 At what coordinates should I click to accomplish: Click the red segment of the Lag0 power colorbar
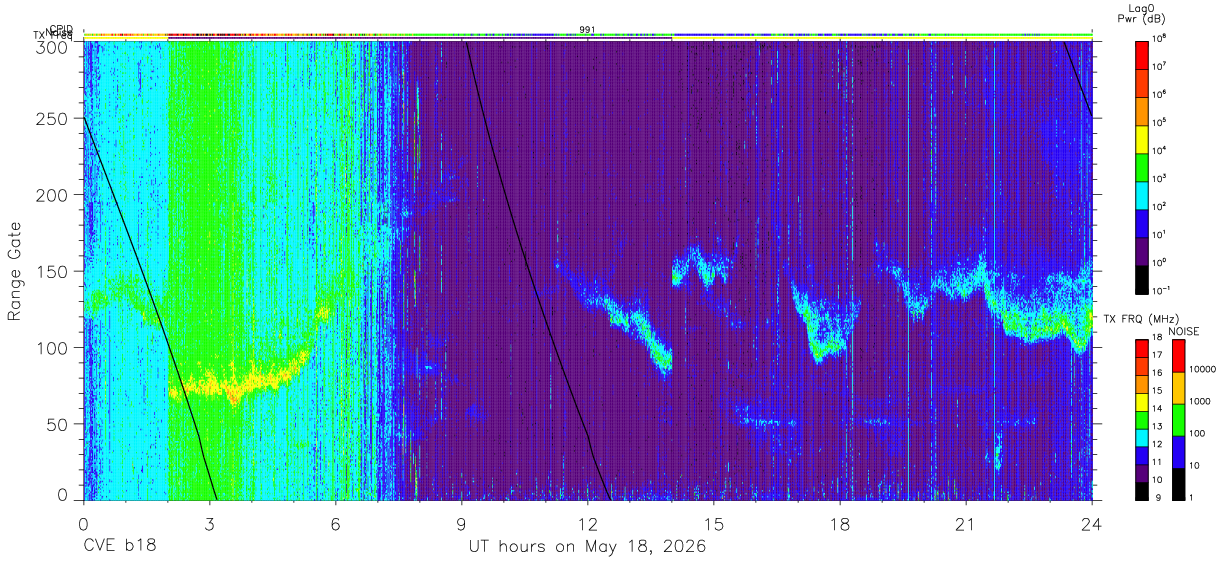point(1142,53)
